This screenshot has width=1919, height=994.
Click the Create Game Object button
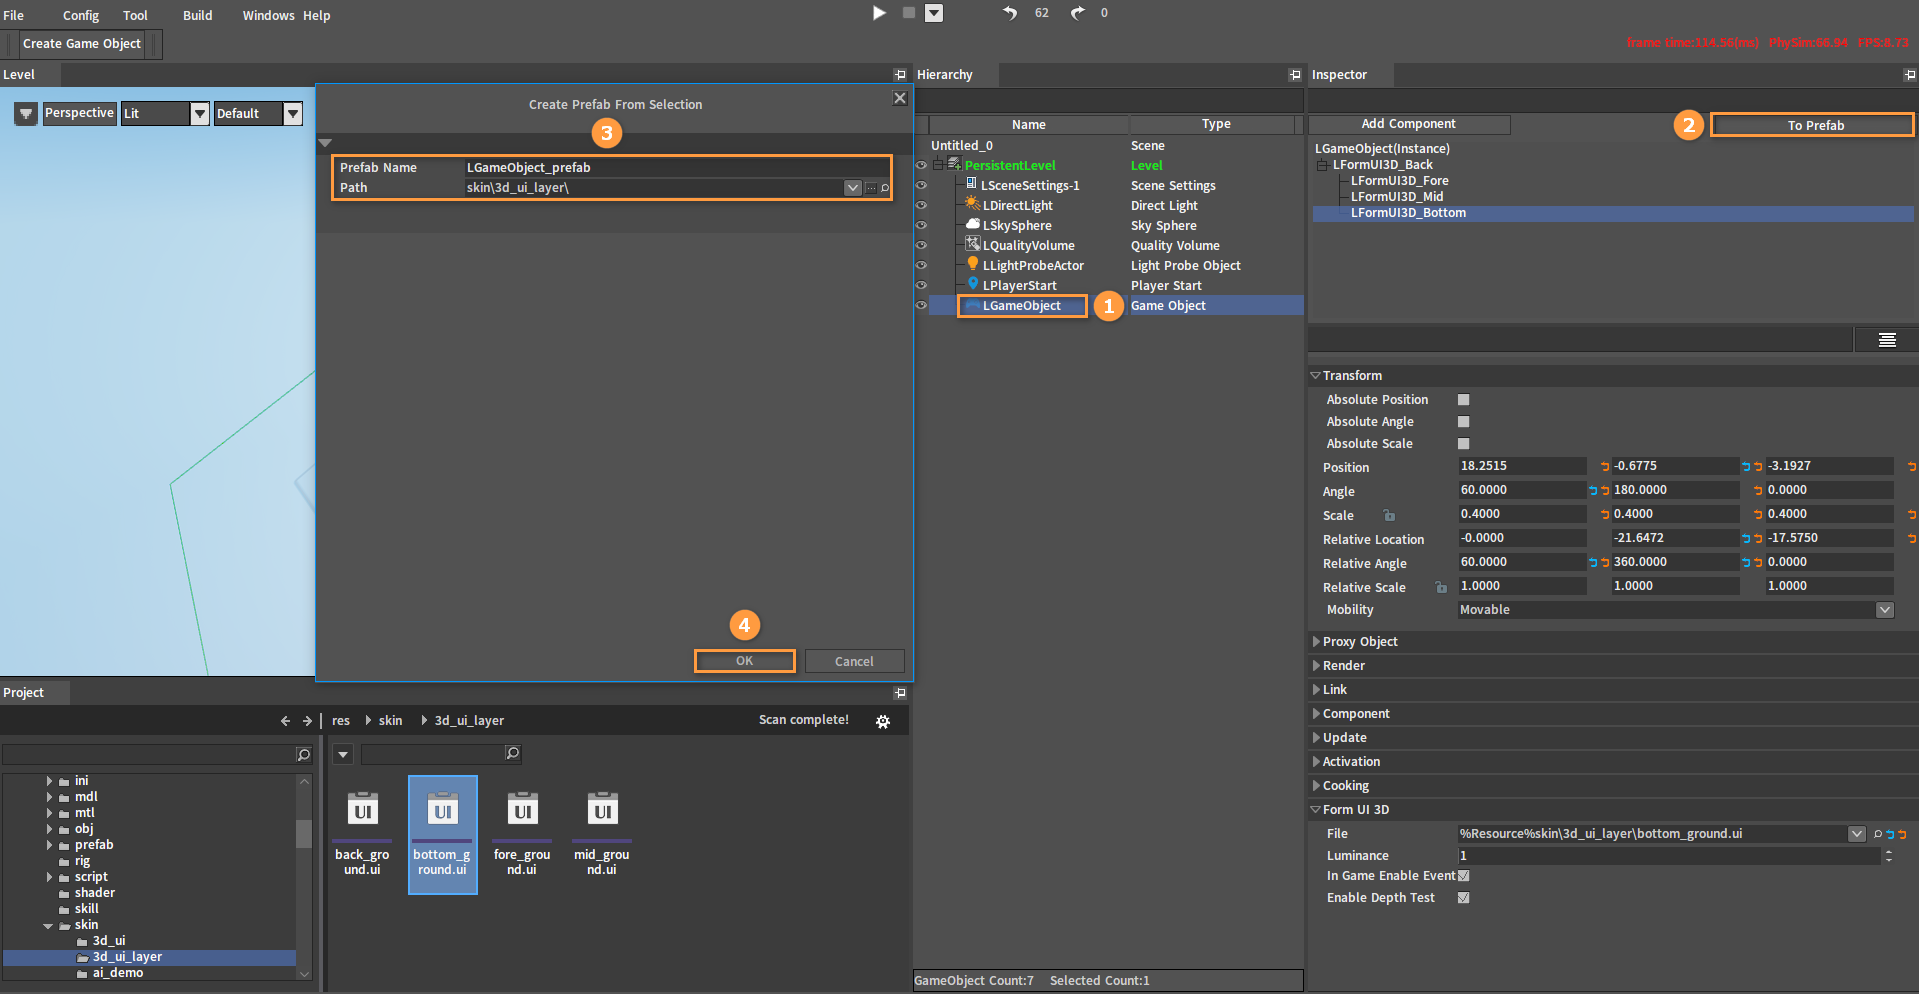click(x=82, y=44)
